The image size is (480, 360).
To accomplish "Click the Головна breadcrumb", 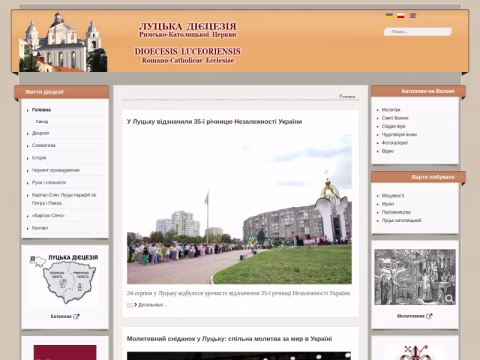I will [347, 96].
